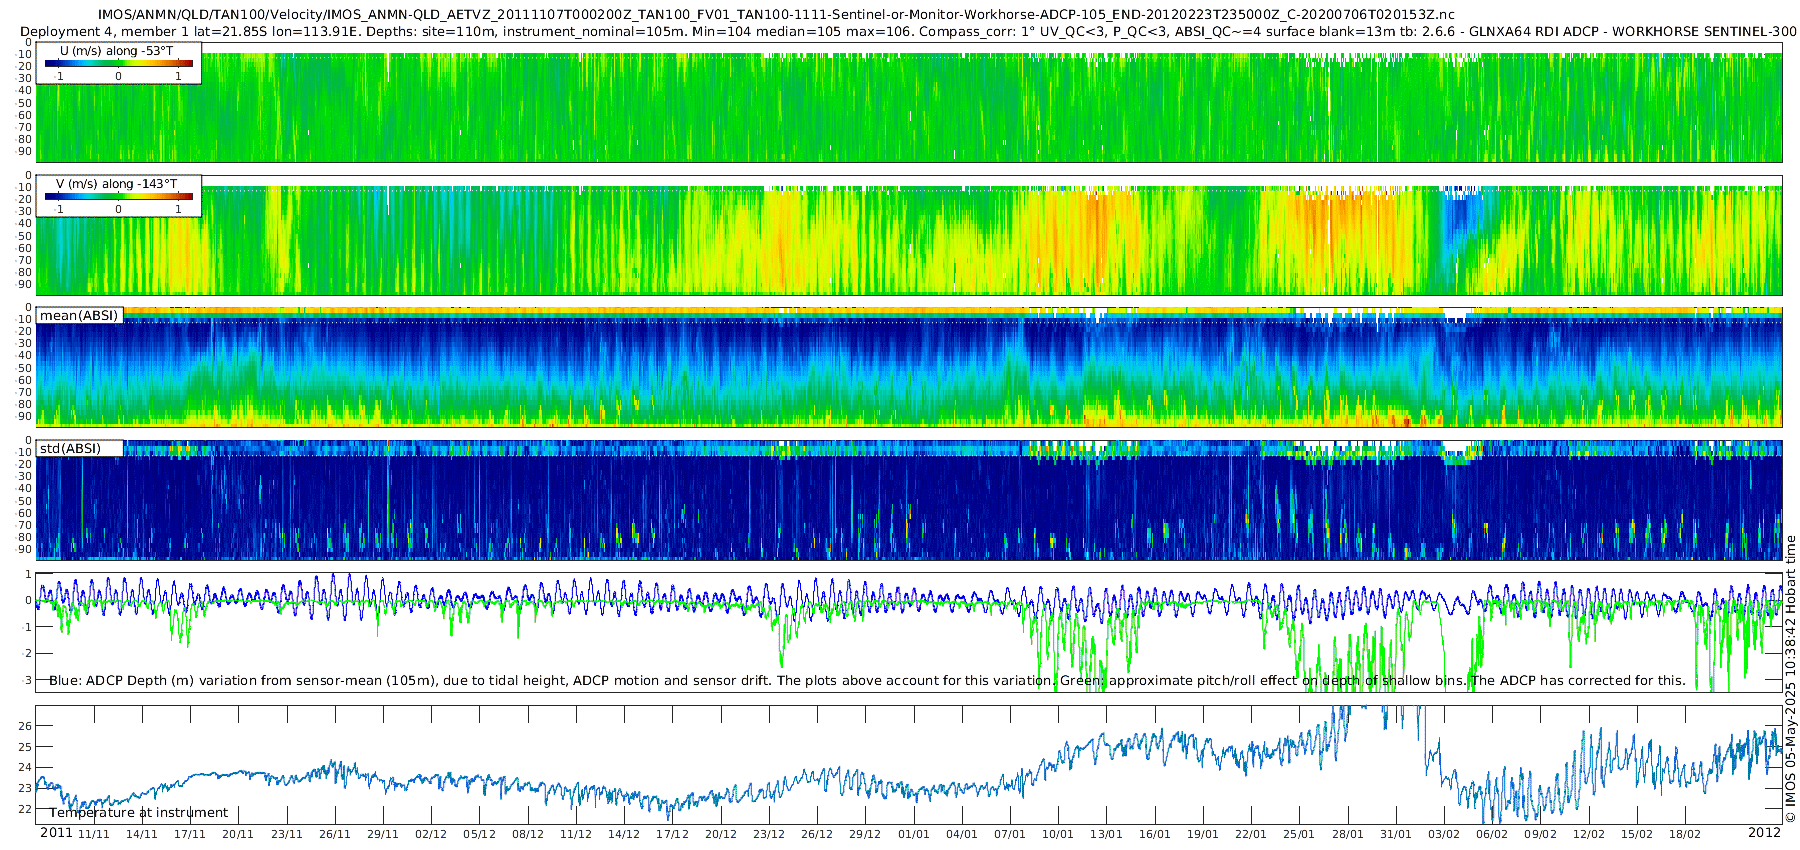Image resolution: width=1800 pixels, height=850 pixels.
Task: Select the 23/11 date tick label
Action: pyautogui.click(x=287, y=834)
